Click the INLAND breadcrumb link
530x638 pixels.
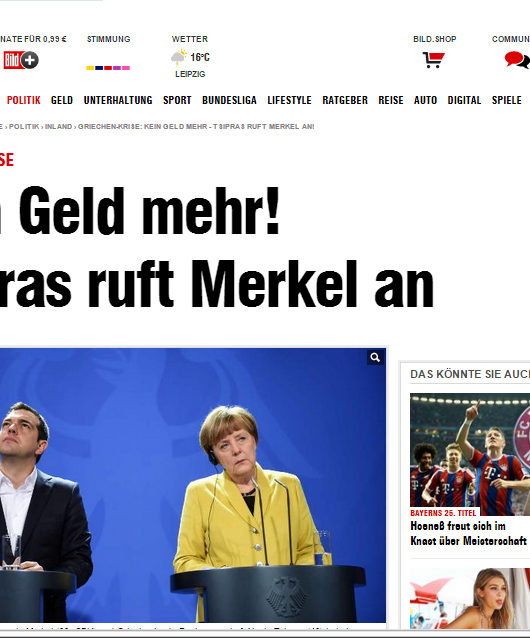[x=58, y=127]
